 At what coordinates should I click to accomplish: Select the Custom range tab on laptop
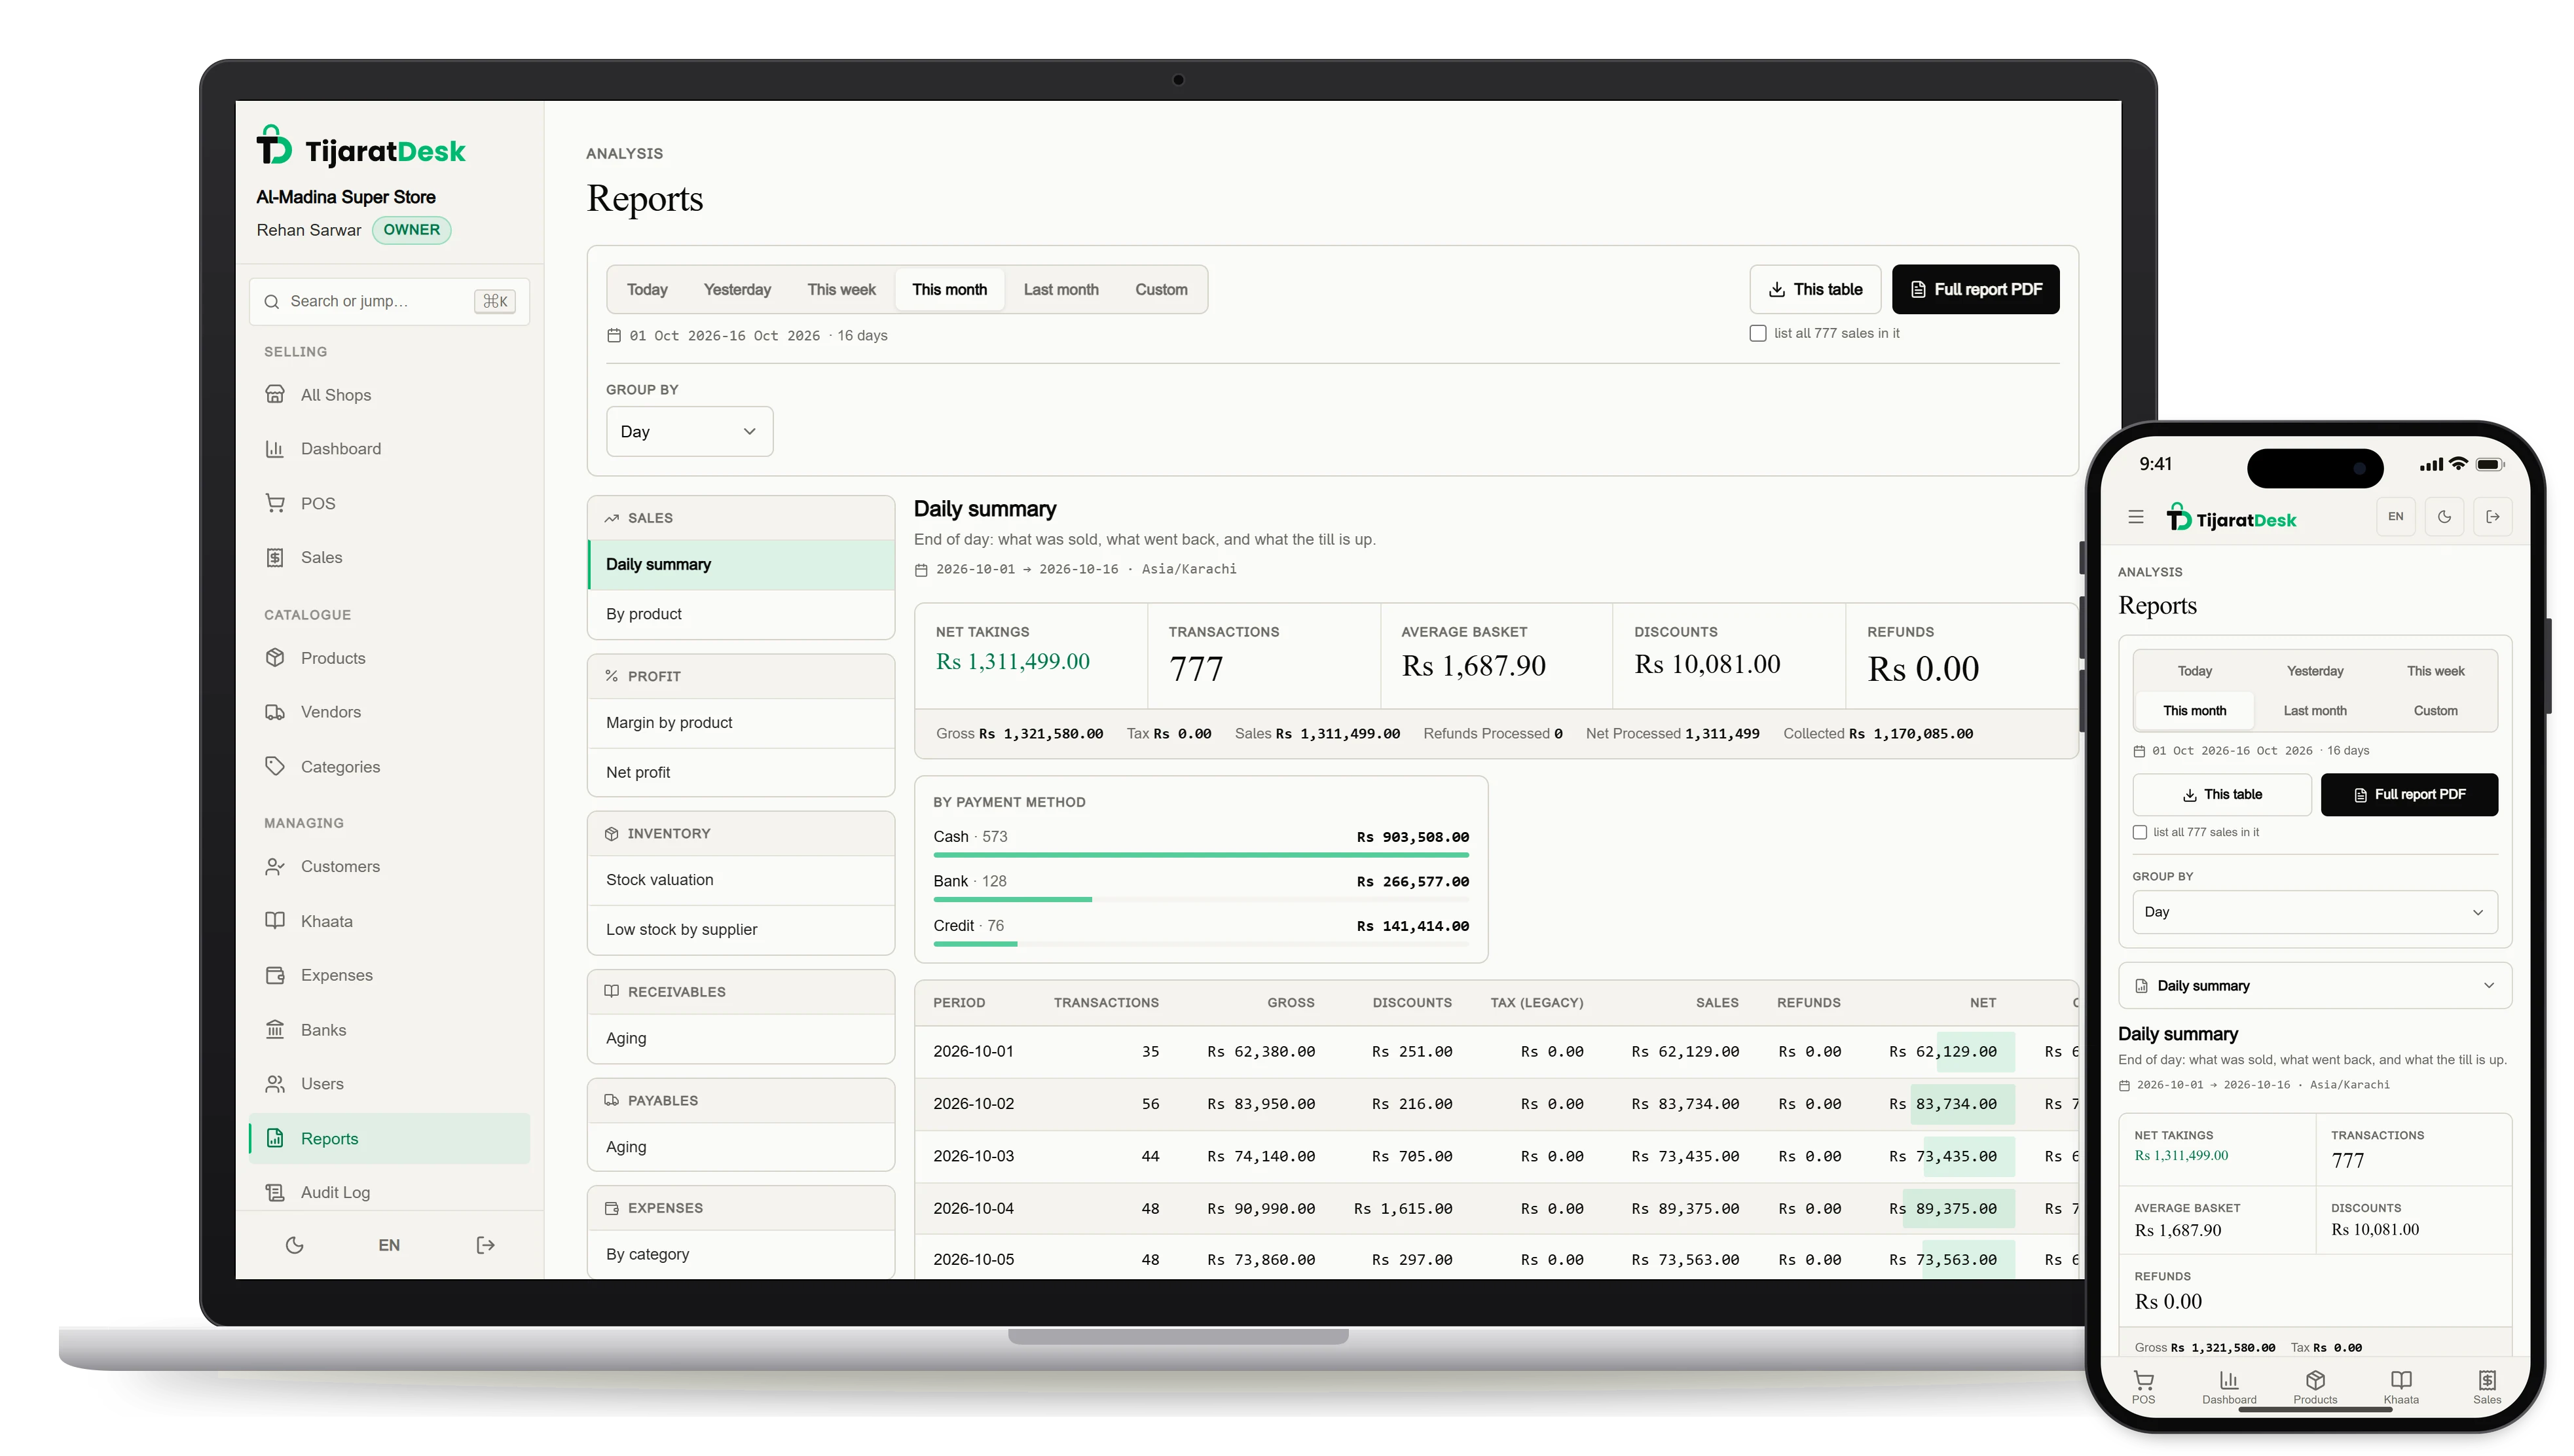(1161, 290)
